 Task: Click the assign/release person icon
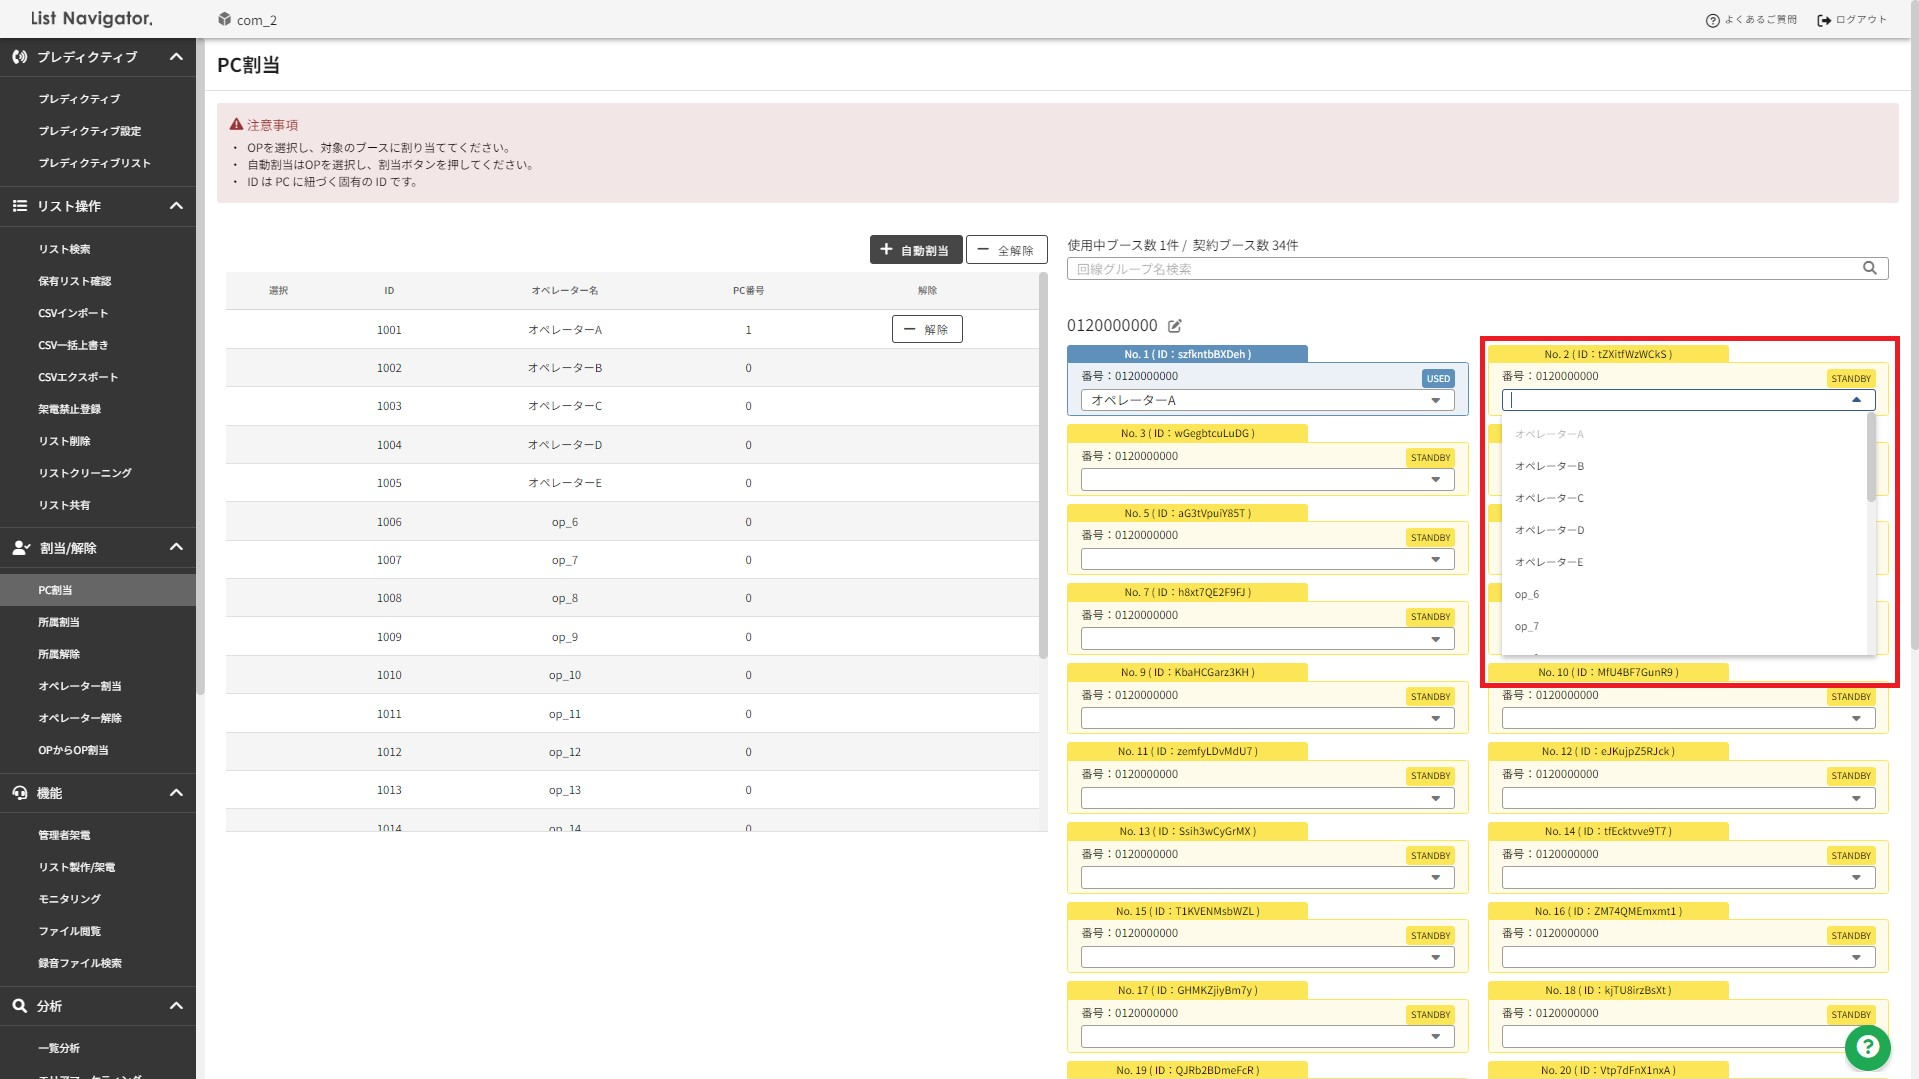click(x=21, y=547)
